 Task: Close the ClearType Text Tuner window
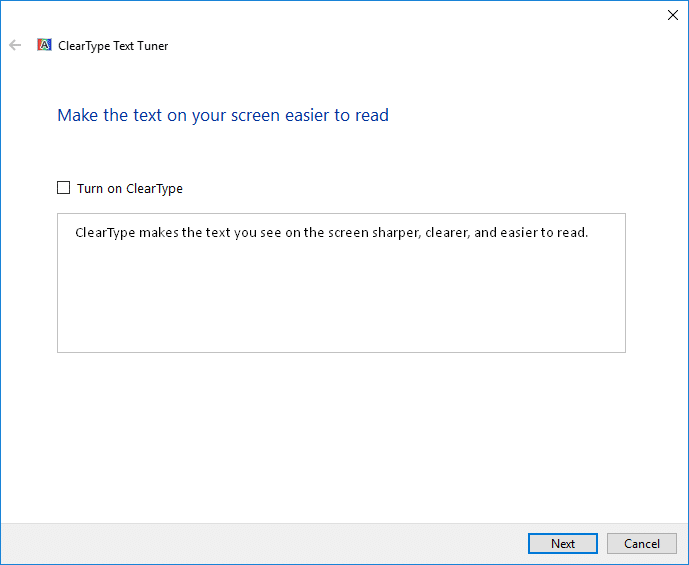[x=671, y=15]
